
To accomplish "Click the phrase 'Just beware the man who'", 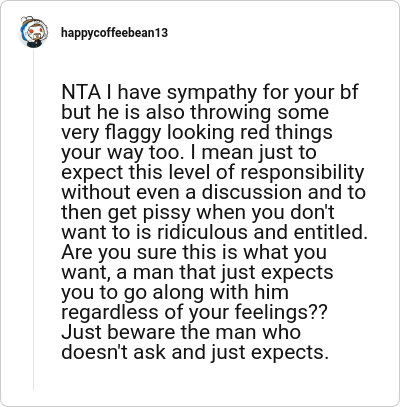I will pyautogui.click(x=181, y=332).
